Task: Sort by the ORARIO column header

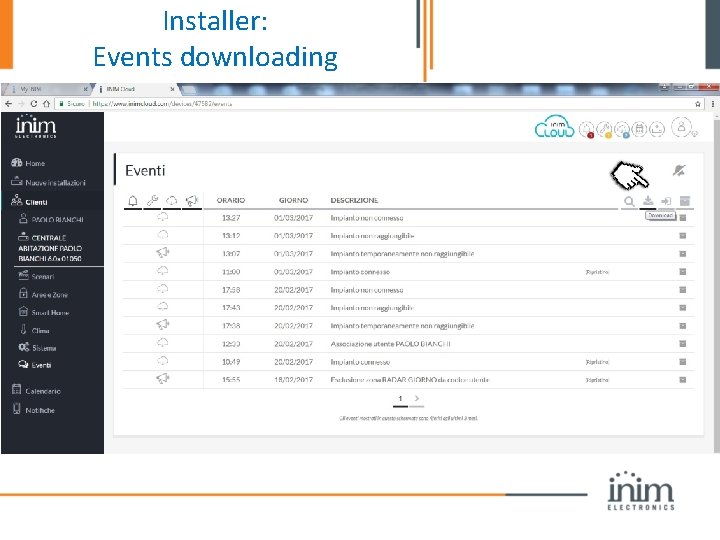Action: pyautogui.click(x=231, y=200)
